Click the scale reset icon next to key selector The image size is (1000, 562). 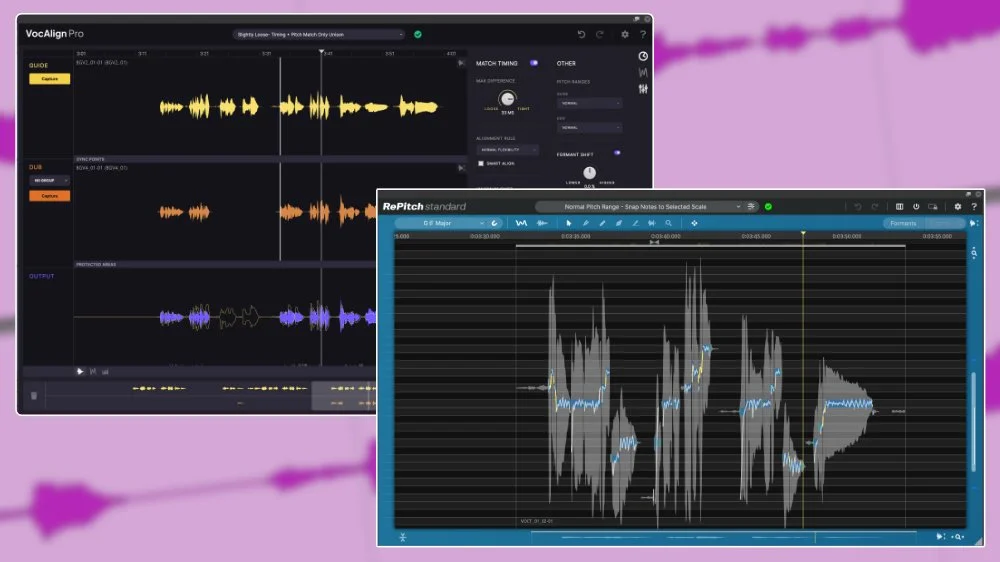pyautogui.click(x=494, y=223)
